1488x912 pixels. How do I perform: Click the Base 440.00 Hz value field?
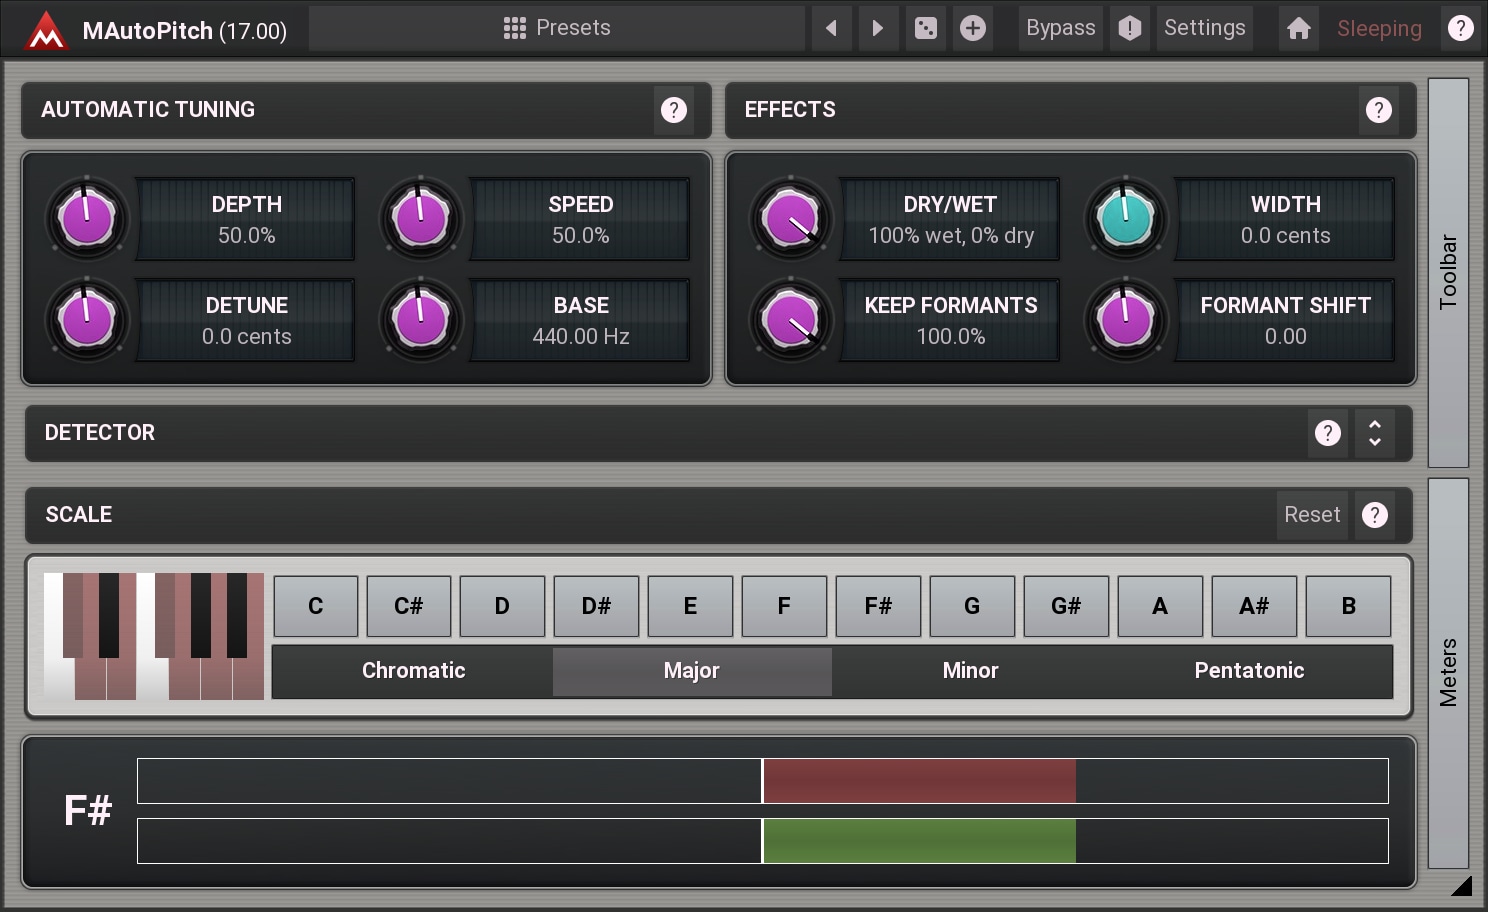580,321
